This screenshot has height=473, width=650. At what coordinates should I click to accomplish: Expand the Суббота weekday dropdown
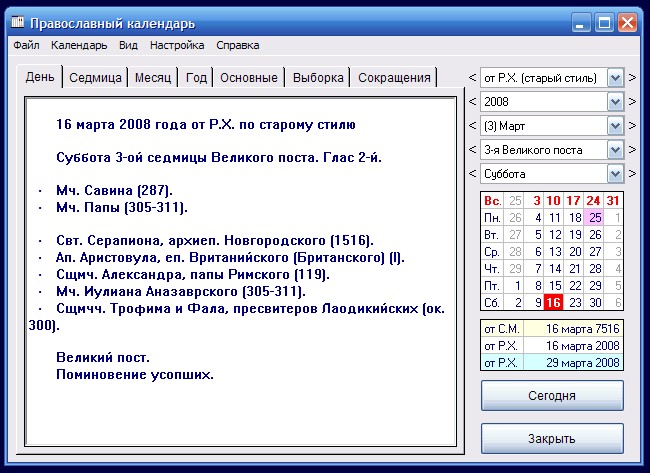pyautogui.click(x=615, y=174)
